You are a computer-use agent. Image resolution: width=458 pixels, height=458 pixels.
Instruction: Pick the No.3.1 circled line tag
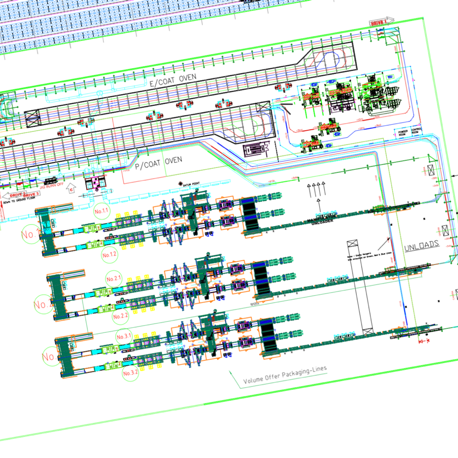pos(124,337)
